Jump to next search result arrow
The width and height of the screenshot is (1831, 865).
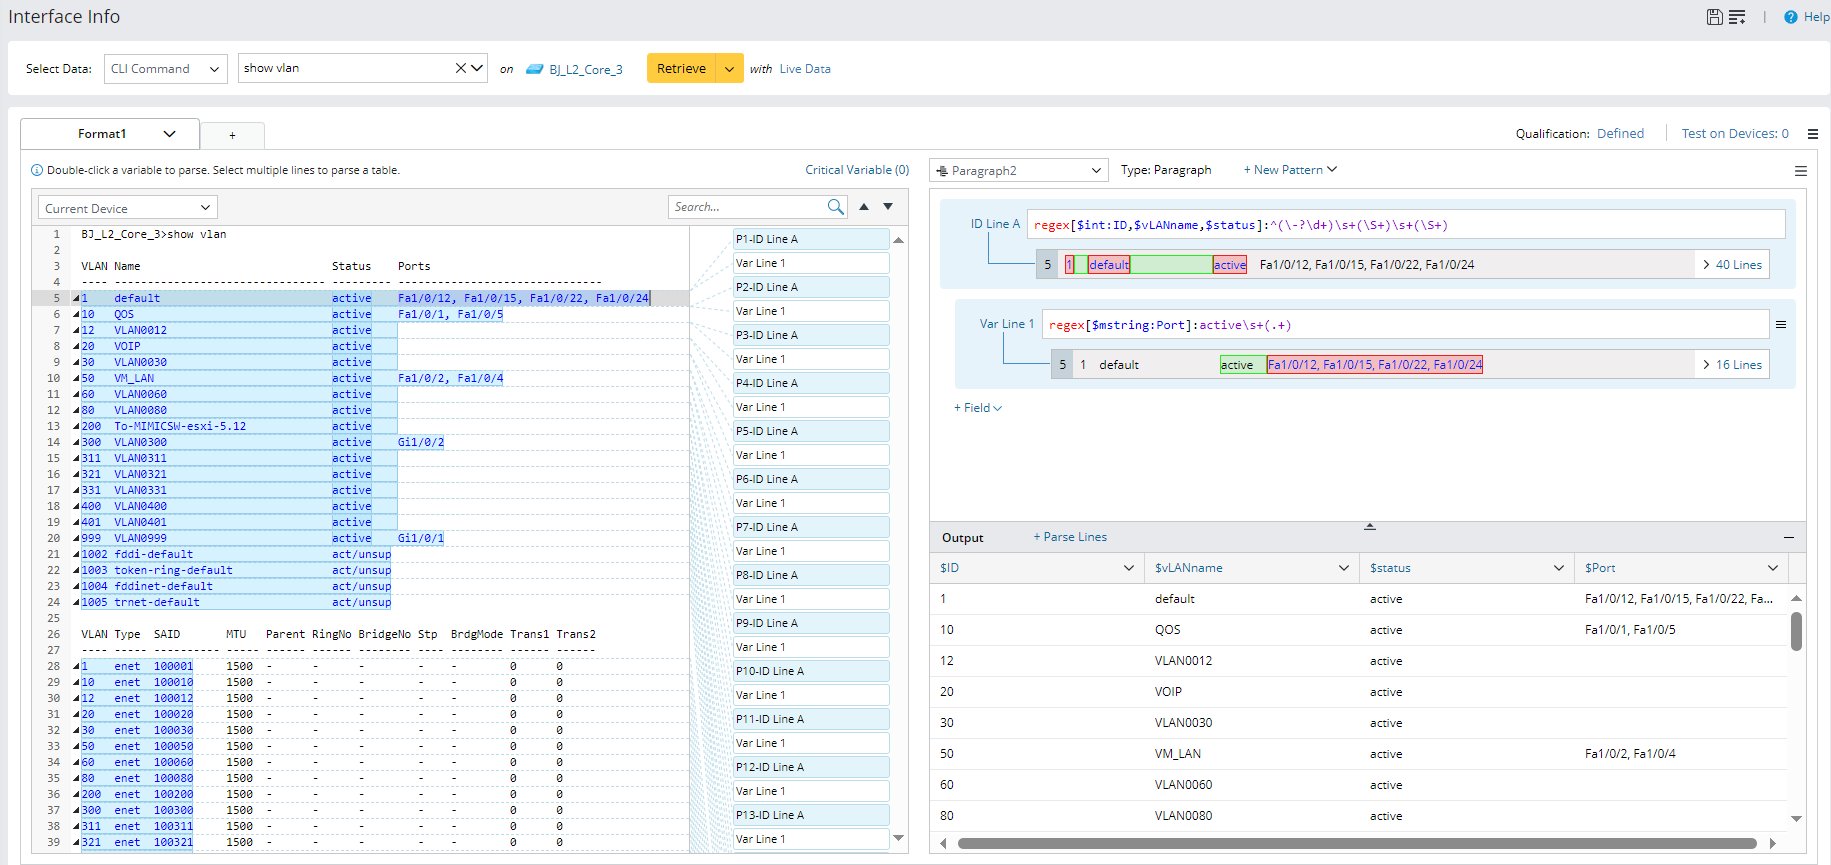pyautogui.click(x=888, y=207)
